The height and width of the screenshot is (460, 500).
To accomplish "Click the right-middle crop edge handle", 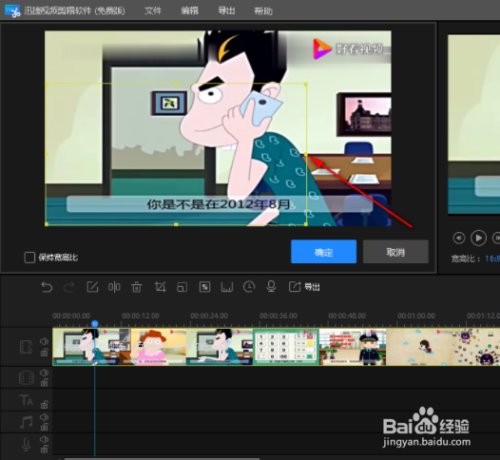I will click(x=306, y=154).
